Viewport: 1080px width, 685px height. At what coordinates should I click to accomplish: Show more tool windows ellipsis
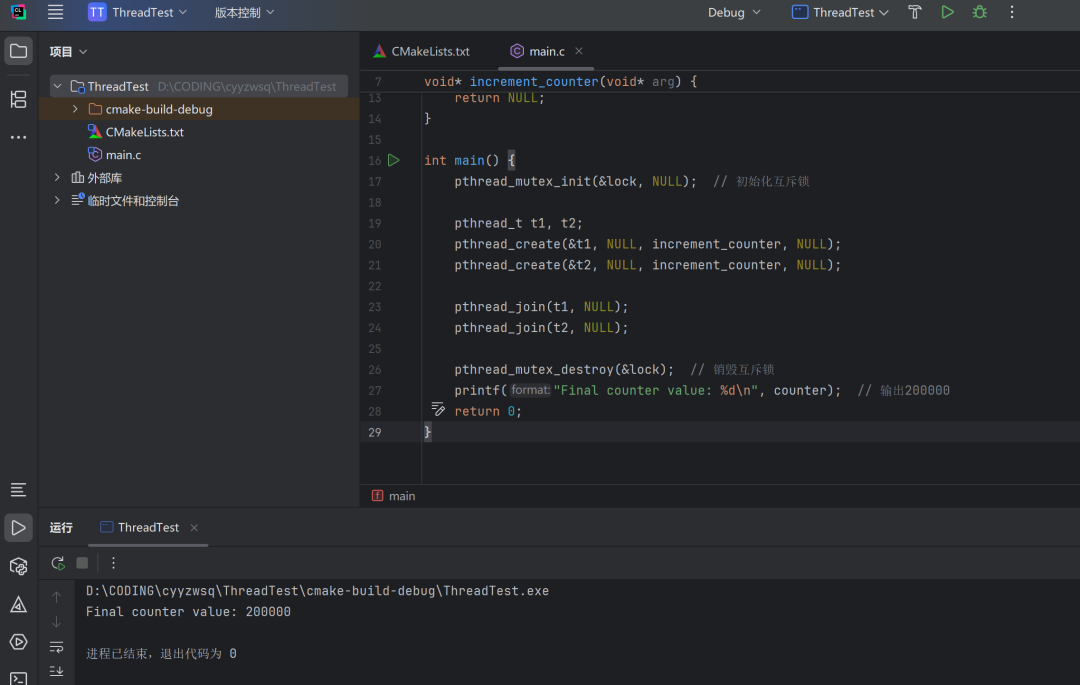click(x=19, y=137)
